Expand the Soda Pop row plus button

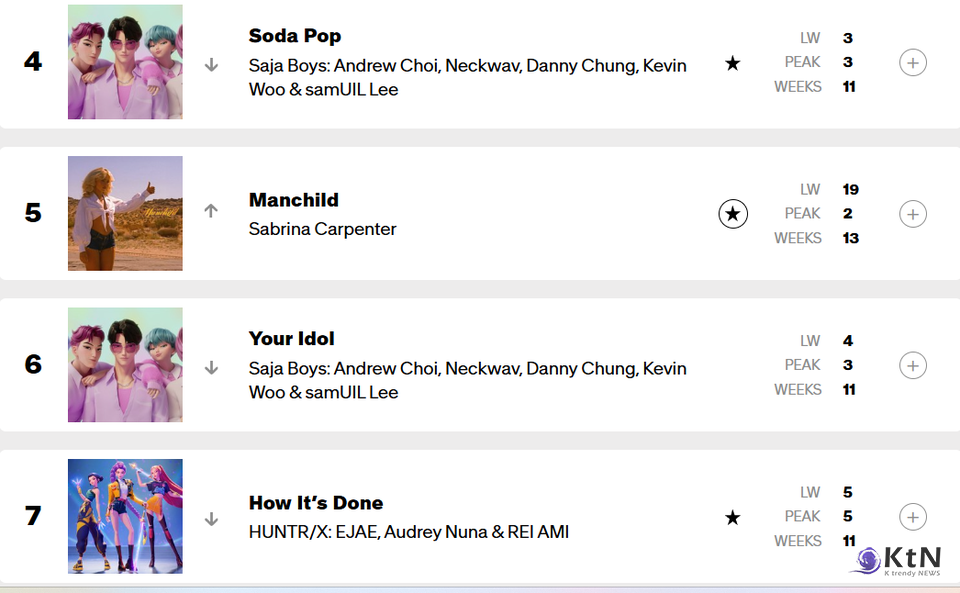912,63
